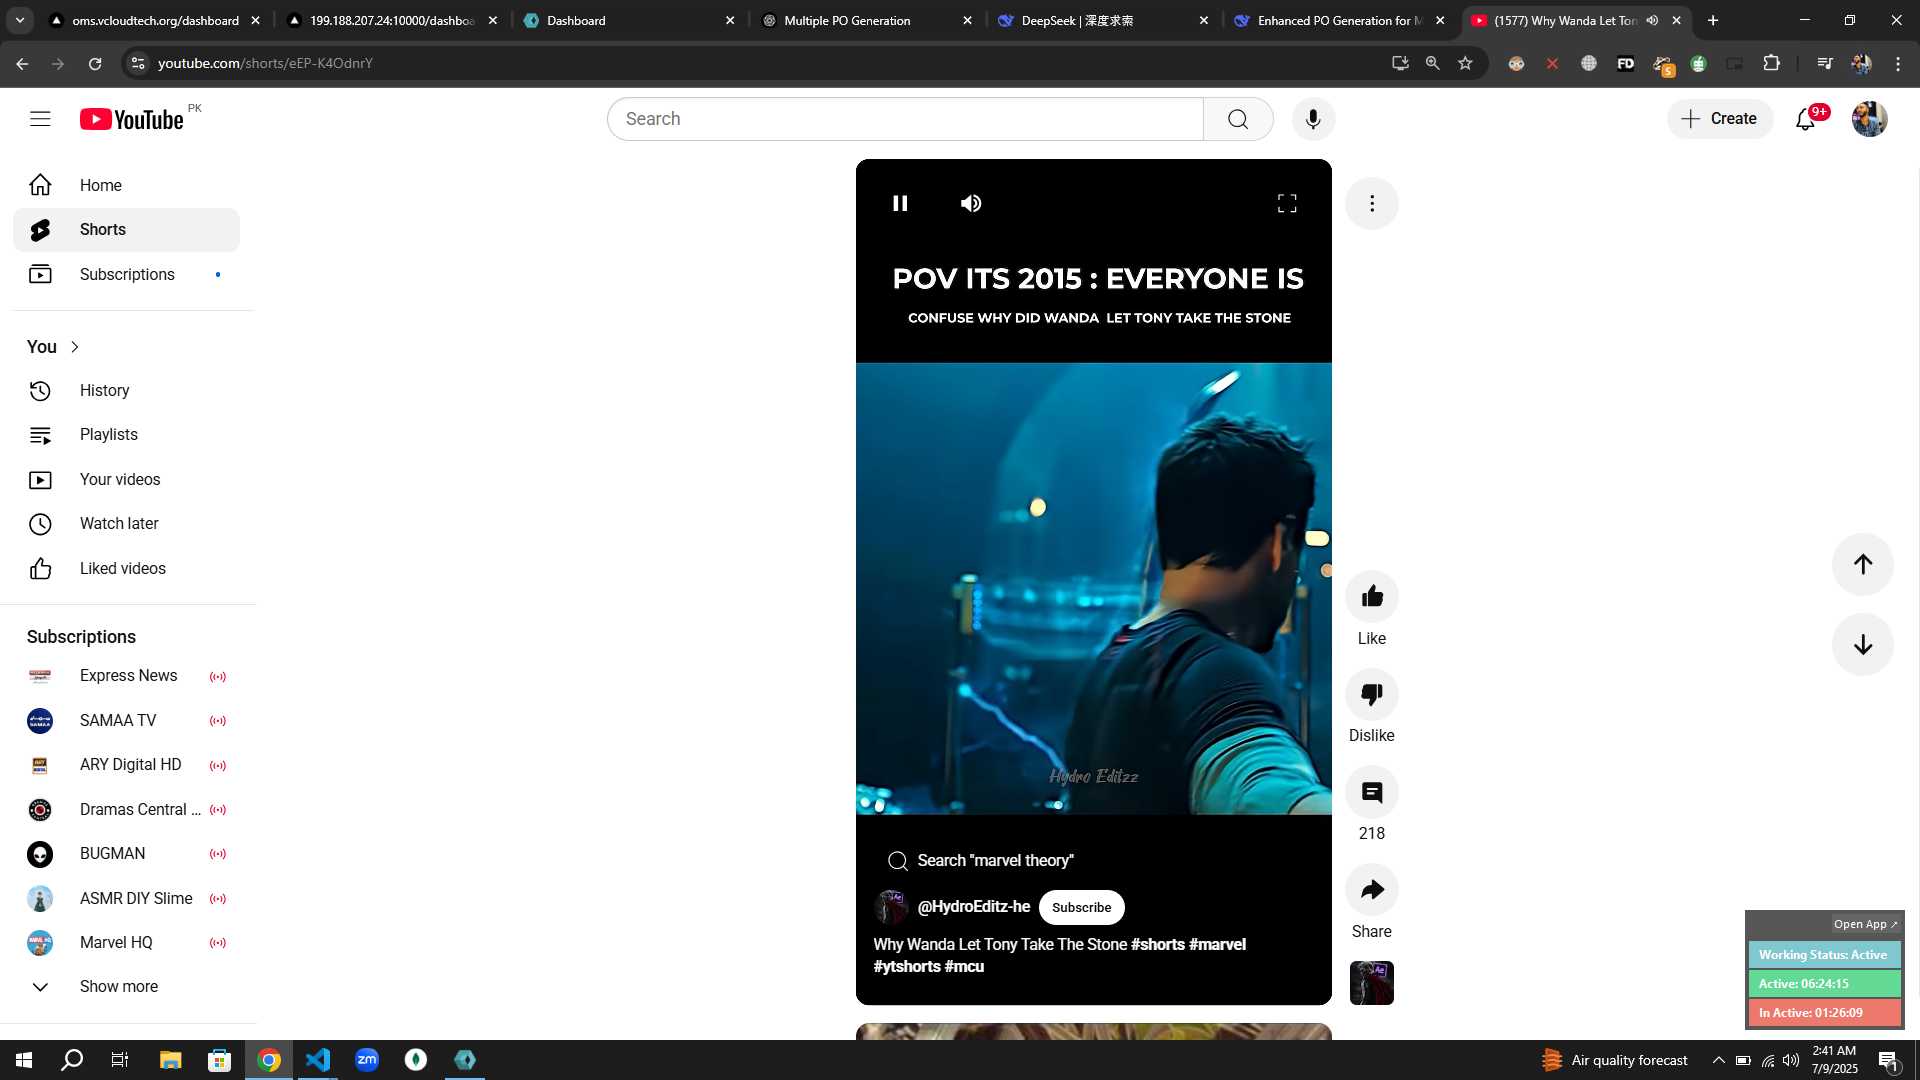Open ARY Digital HD channel
This screenshot has width=1920, height=1080.
[126, 765]
